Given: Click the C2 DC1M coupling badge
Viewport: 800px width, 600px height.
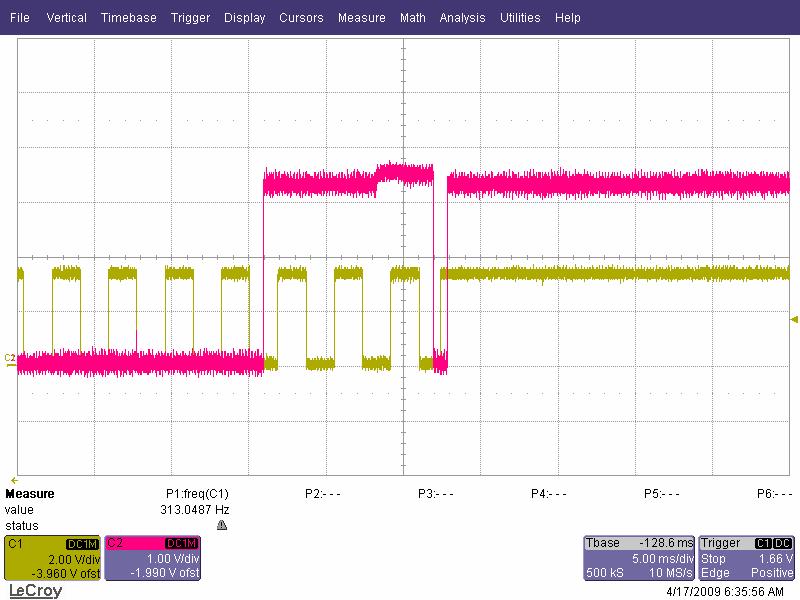Looking at the screenshot, I should click(182, 543).
